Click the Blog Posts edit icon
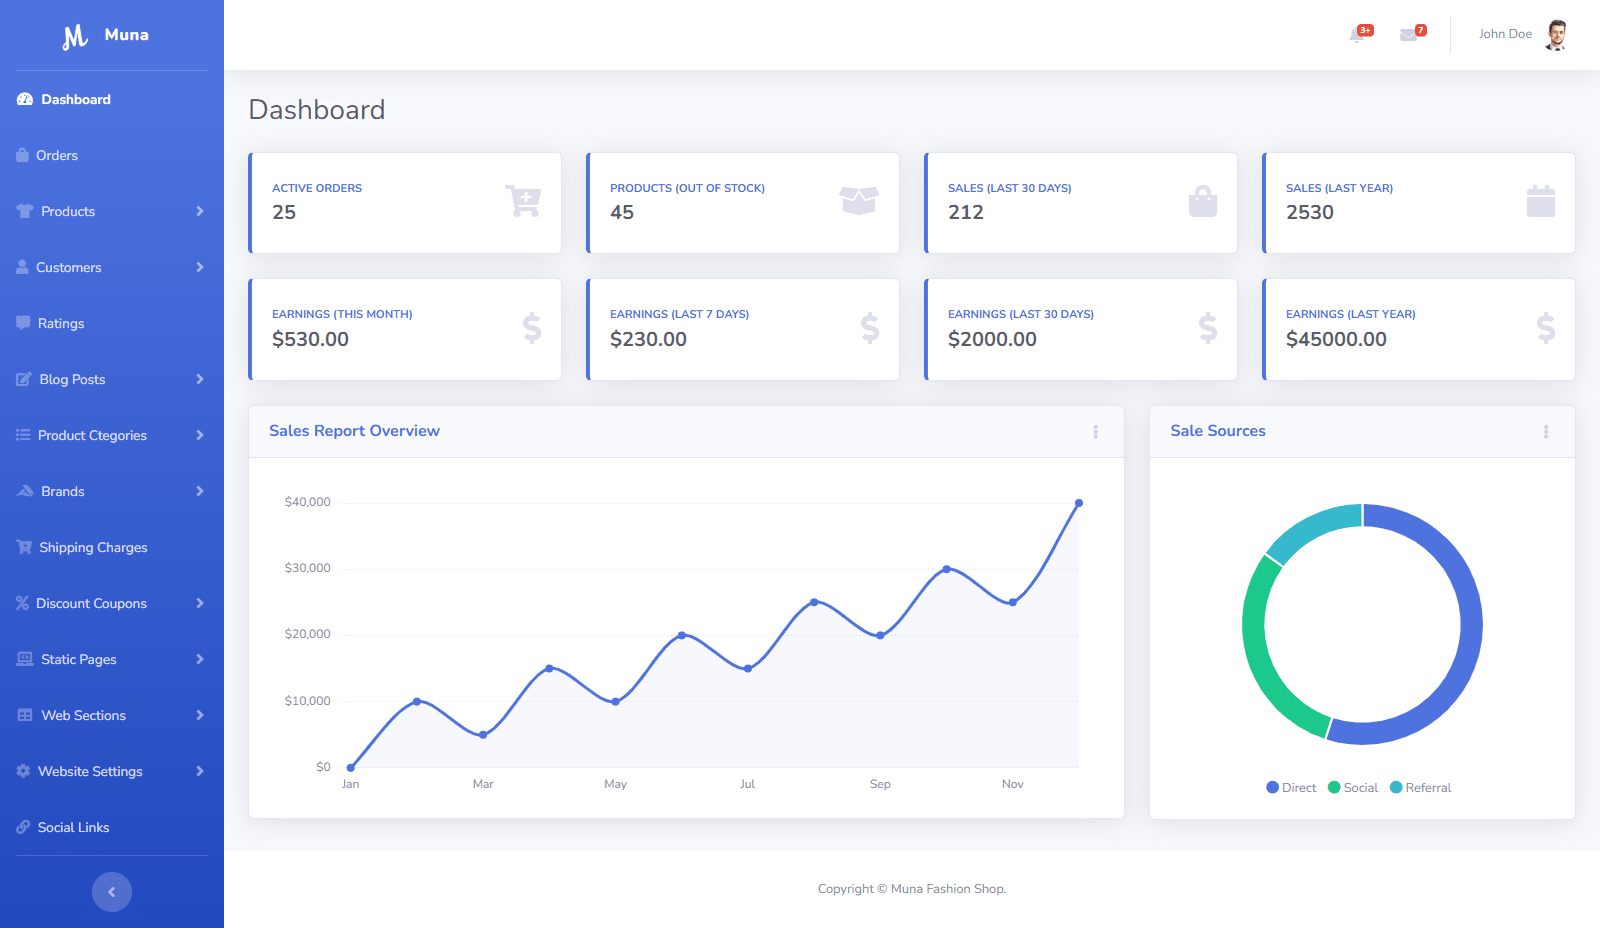The width and height of the screenshot is (1600, 928). click(x=24, y=379)
